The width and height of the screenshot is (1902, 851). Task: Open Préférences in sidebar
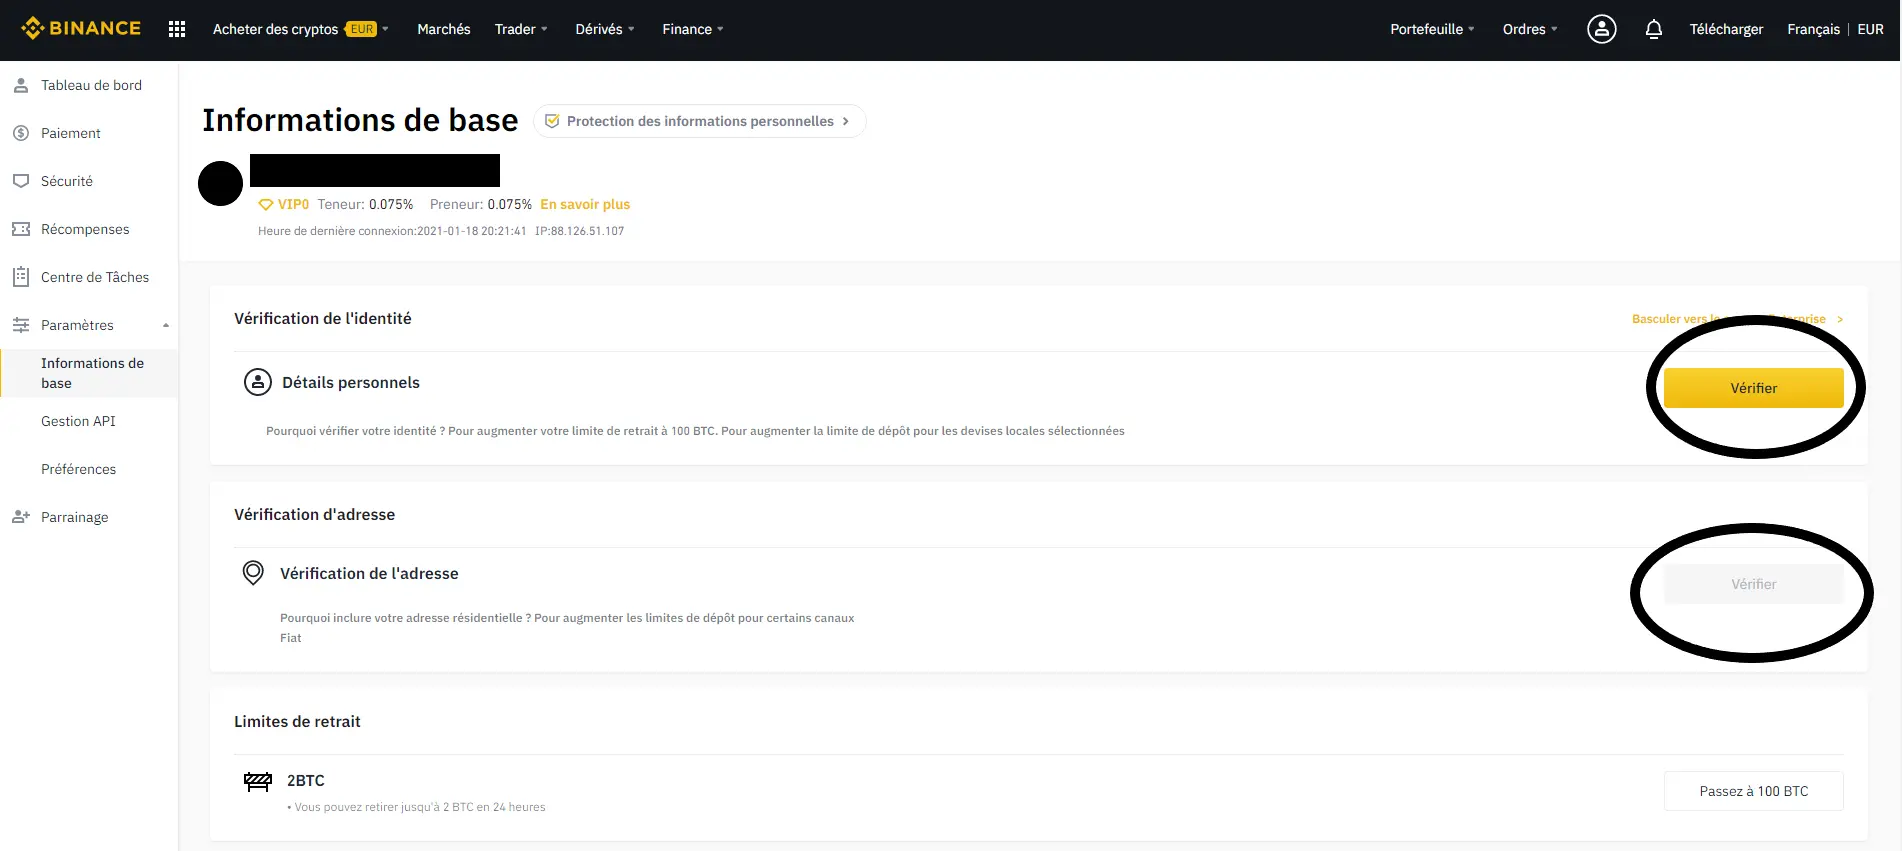(78, 469)
